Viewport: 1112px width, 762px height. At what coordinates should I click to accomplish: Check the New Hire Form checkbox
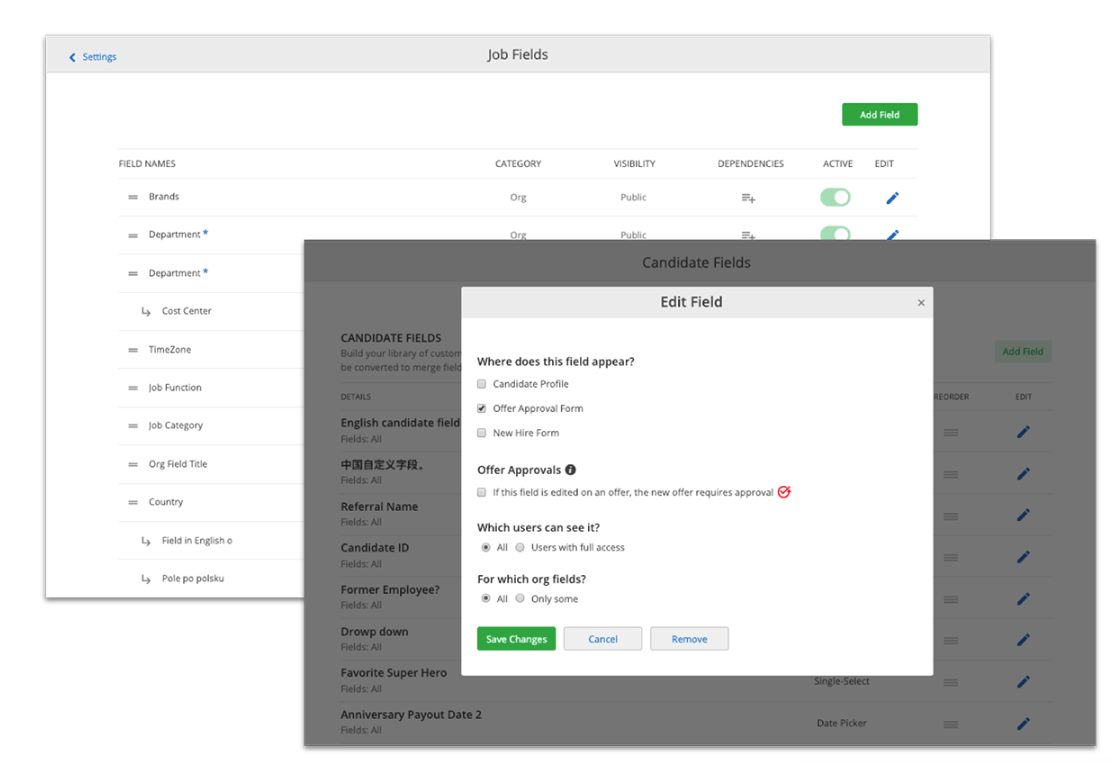482,433
